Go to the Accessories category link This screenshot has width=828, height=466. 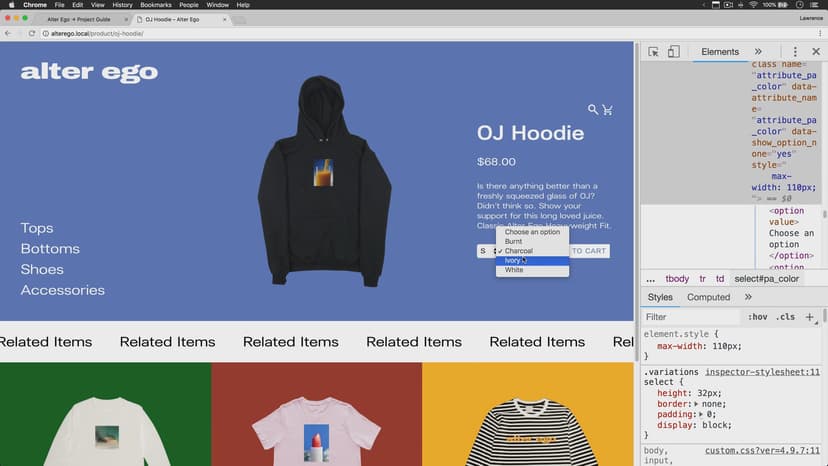(62, 290)
